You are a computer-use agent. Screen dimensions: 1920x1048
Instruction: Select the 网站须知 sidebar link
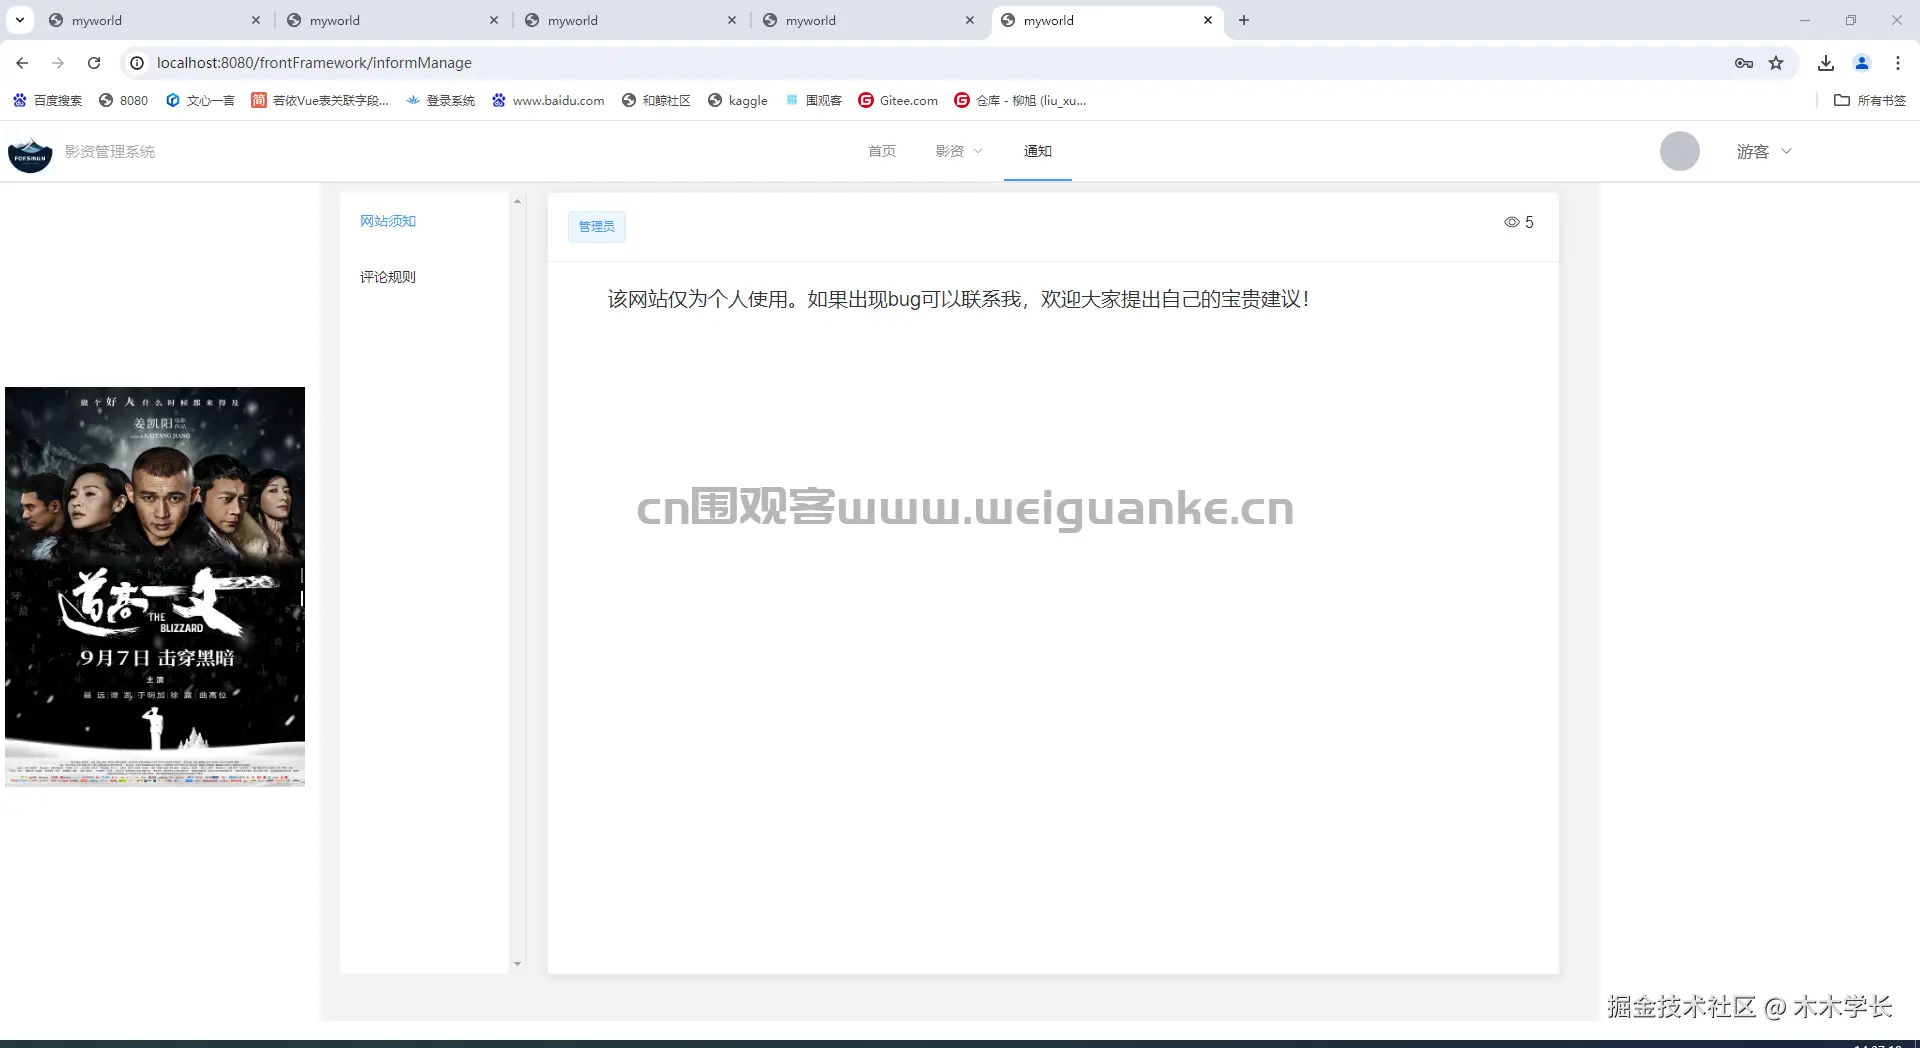[x=388, y=220]
